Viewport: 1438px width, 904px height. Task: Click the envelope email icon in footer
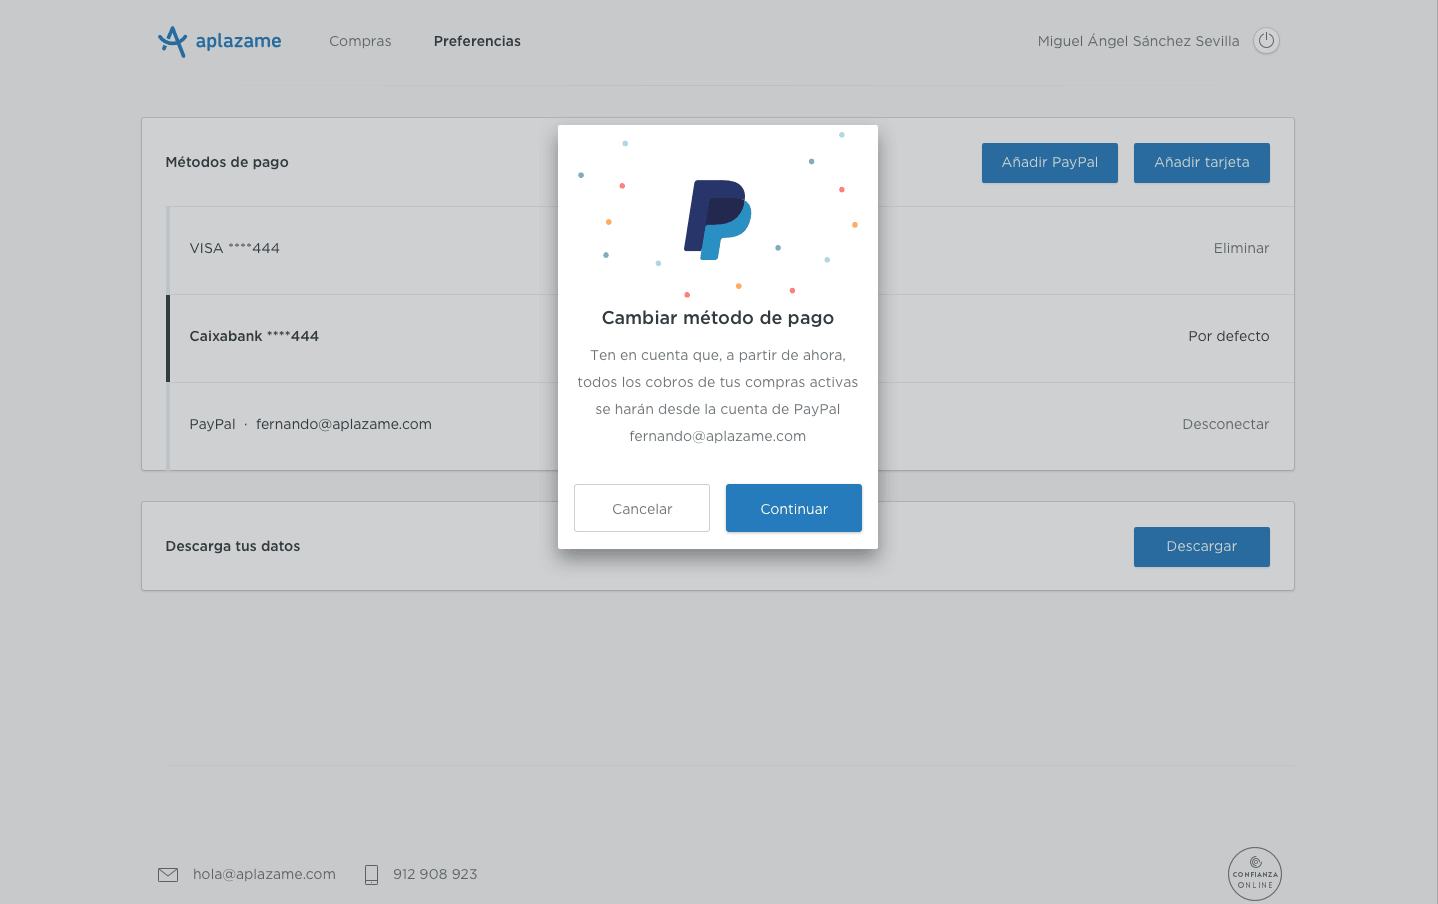(168, 875)
